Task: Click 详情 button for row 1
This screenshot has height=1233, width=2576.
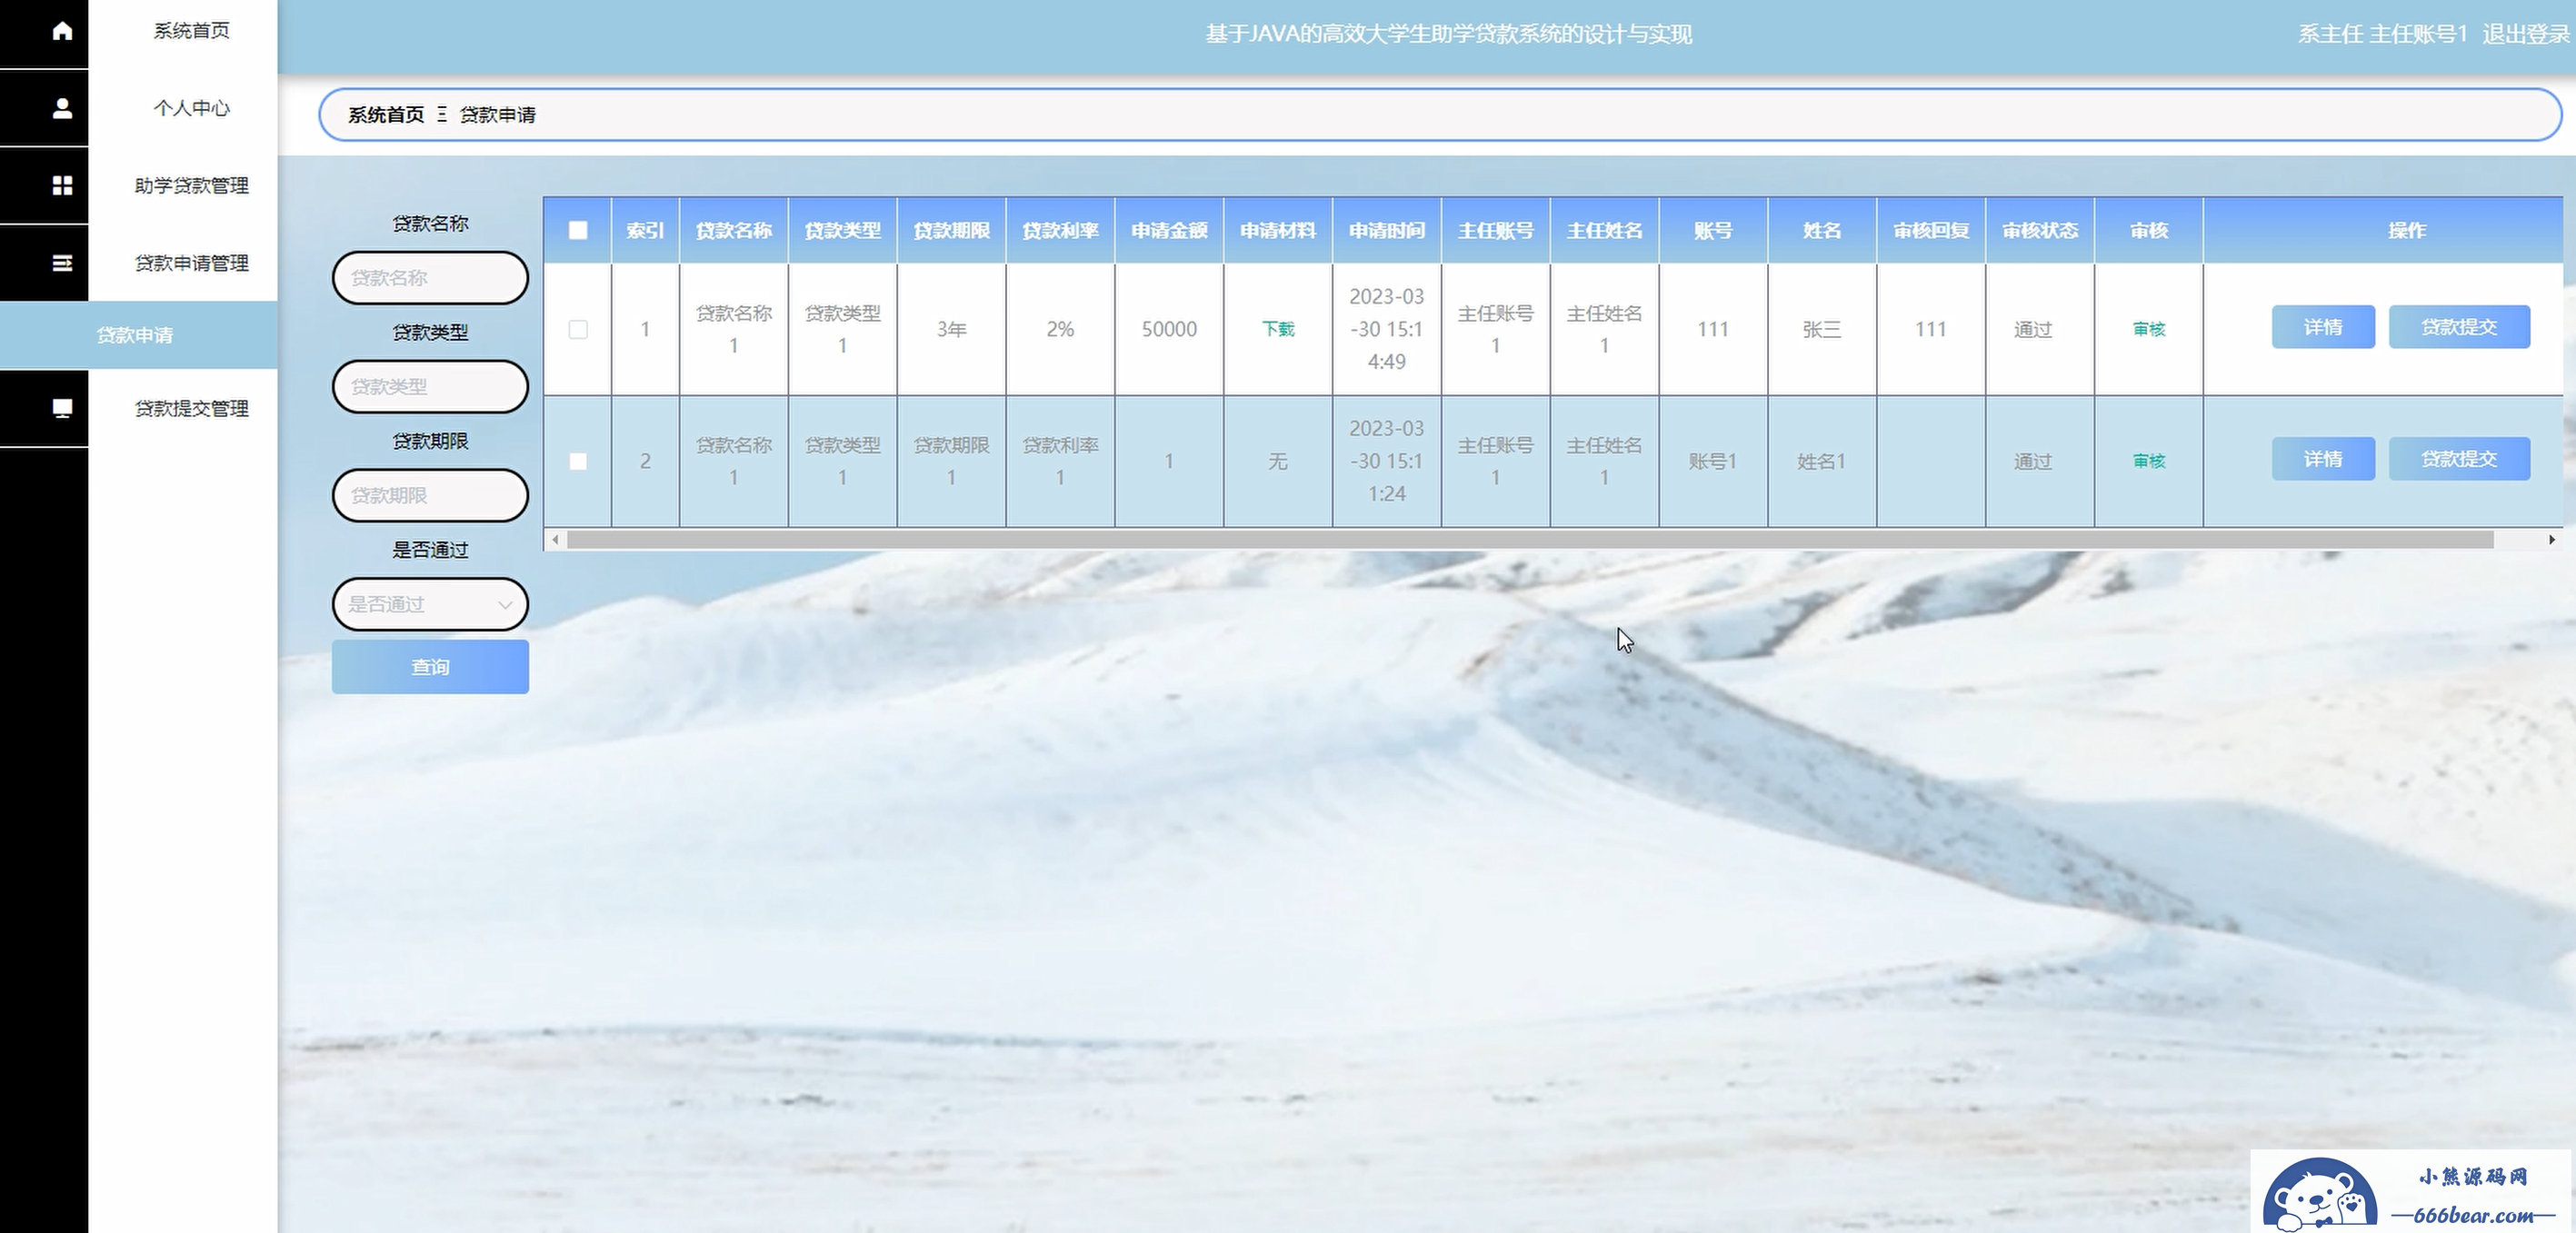Action: coord(2323,327)
